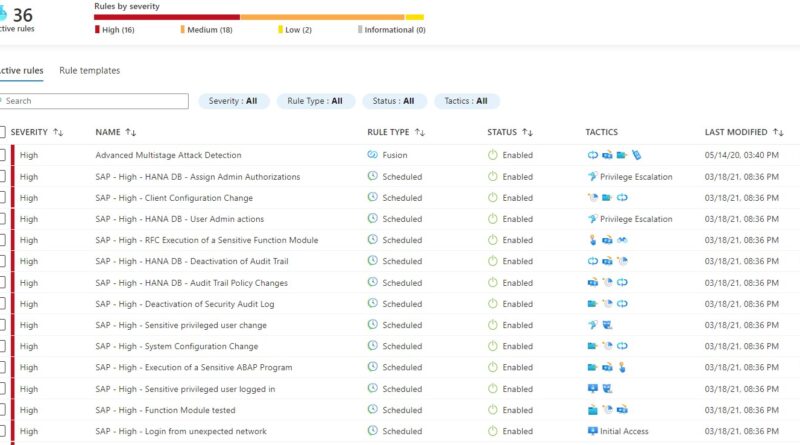Click SAP Sensitive privileged user change rule name
The height and width of the screenshot is (445, 800).
tap(181, 325)
